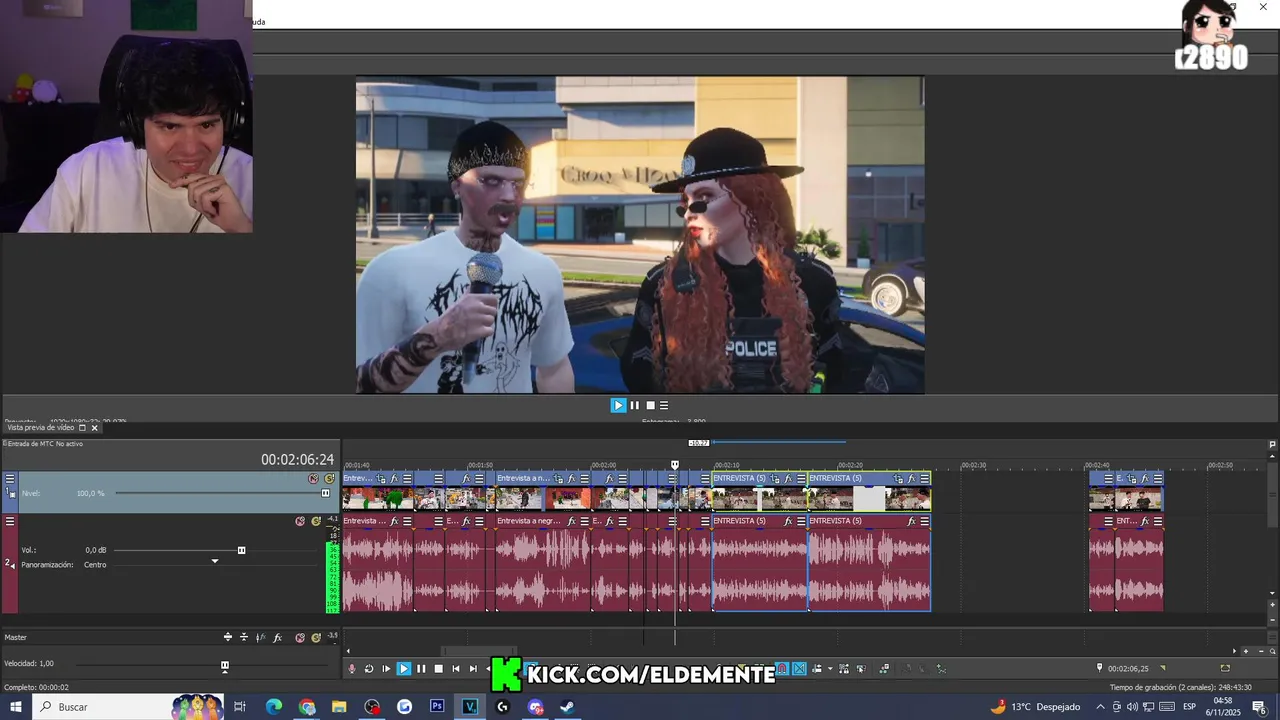Open Photoshop from the Windows taskbar
The width and height of the screenshot is (1280, 720).
pyautogui.click(x=437, y=706)
